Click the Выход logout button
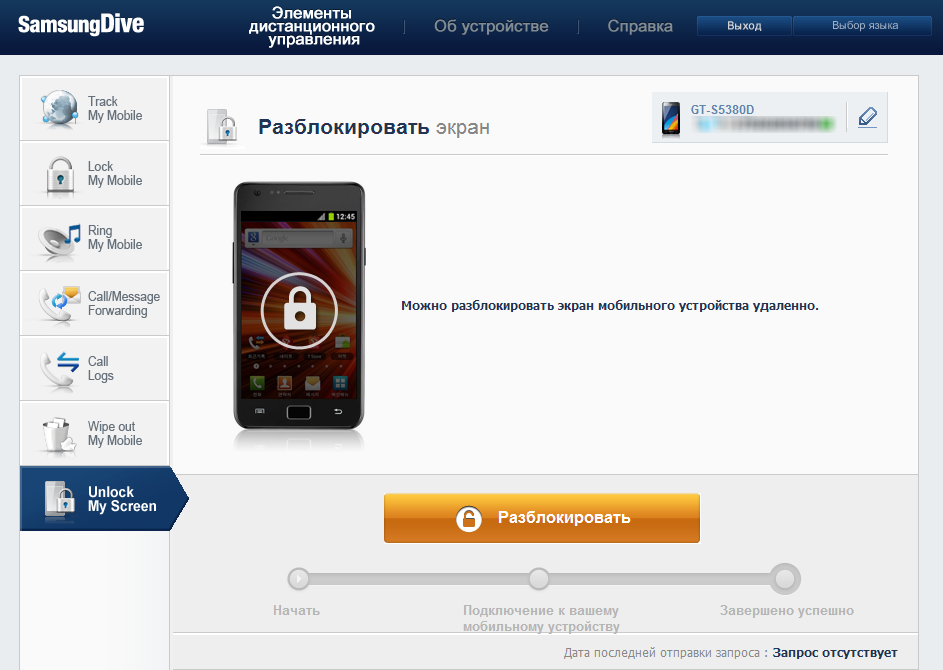Image resolution: width=943 pixels, height=670 pixels. click(x=744, y=26)
